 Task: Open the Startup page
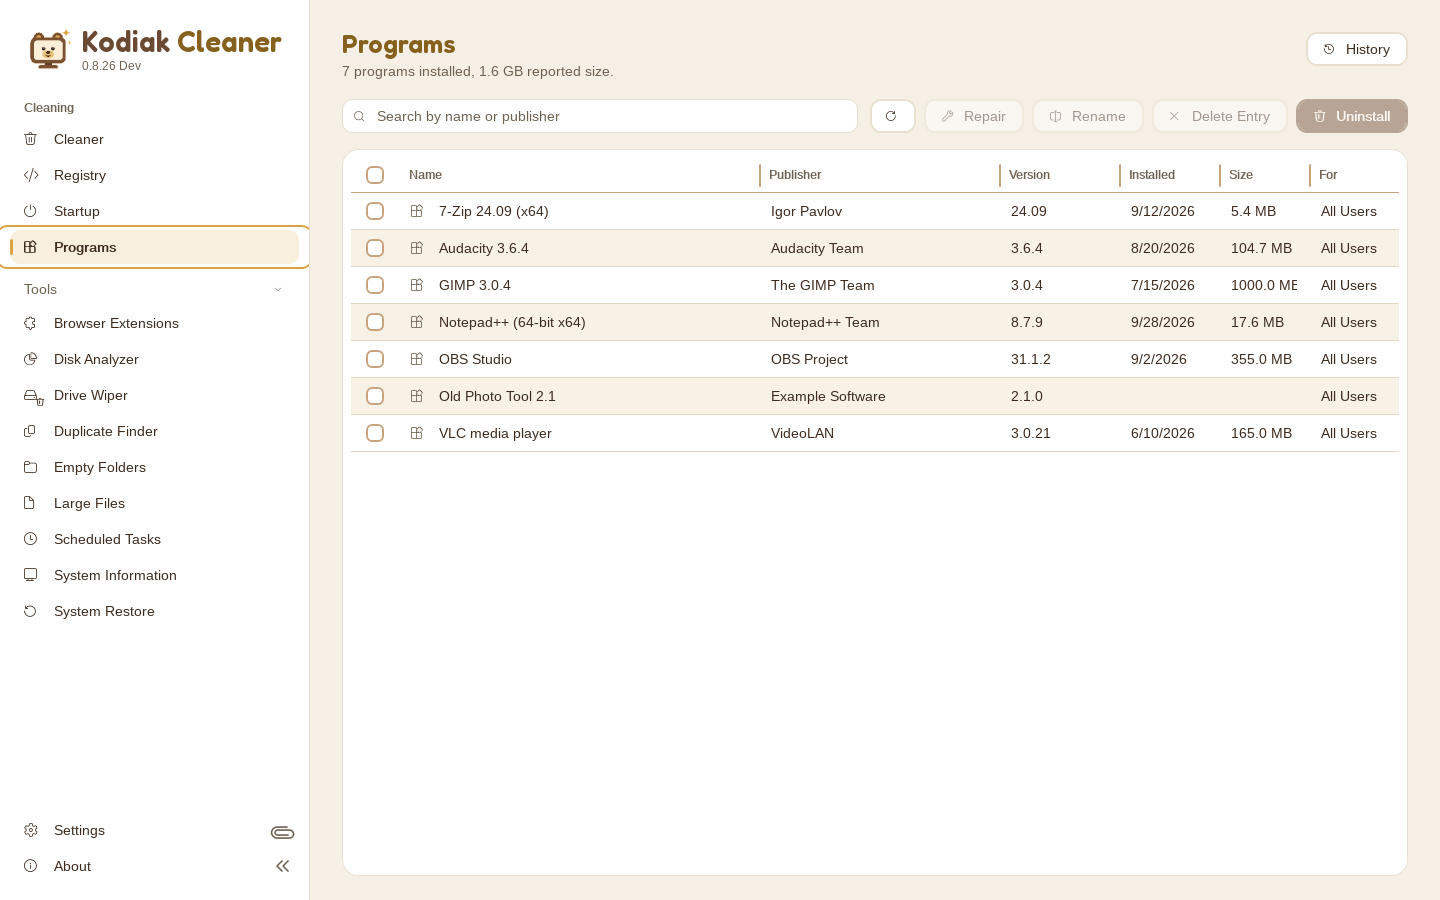point(155,211)
